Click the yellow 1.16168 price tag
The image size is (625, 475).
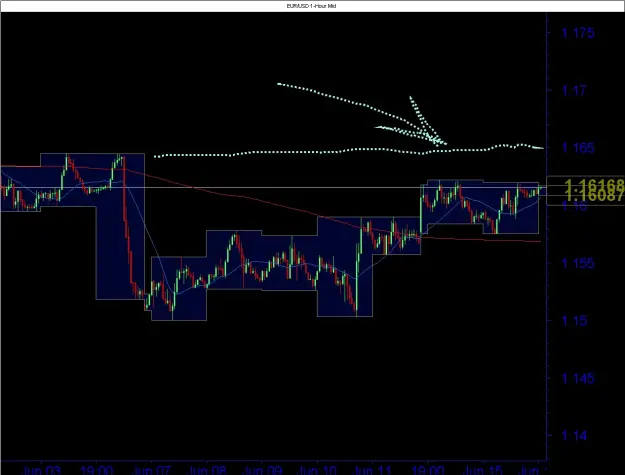tap(594, 185)
